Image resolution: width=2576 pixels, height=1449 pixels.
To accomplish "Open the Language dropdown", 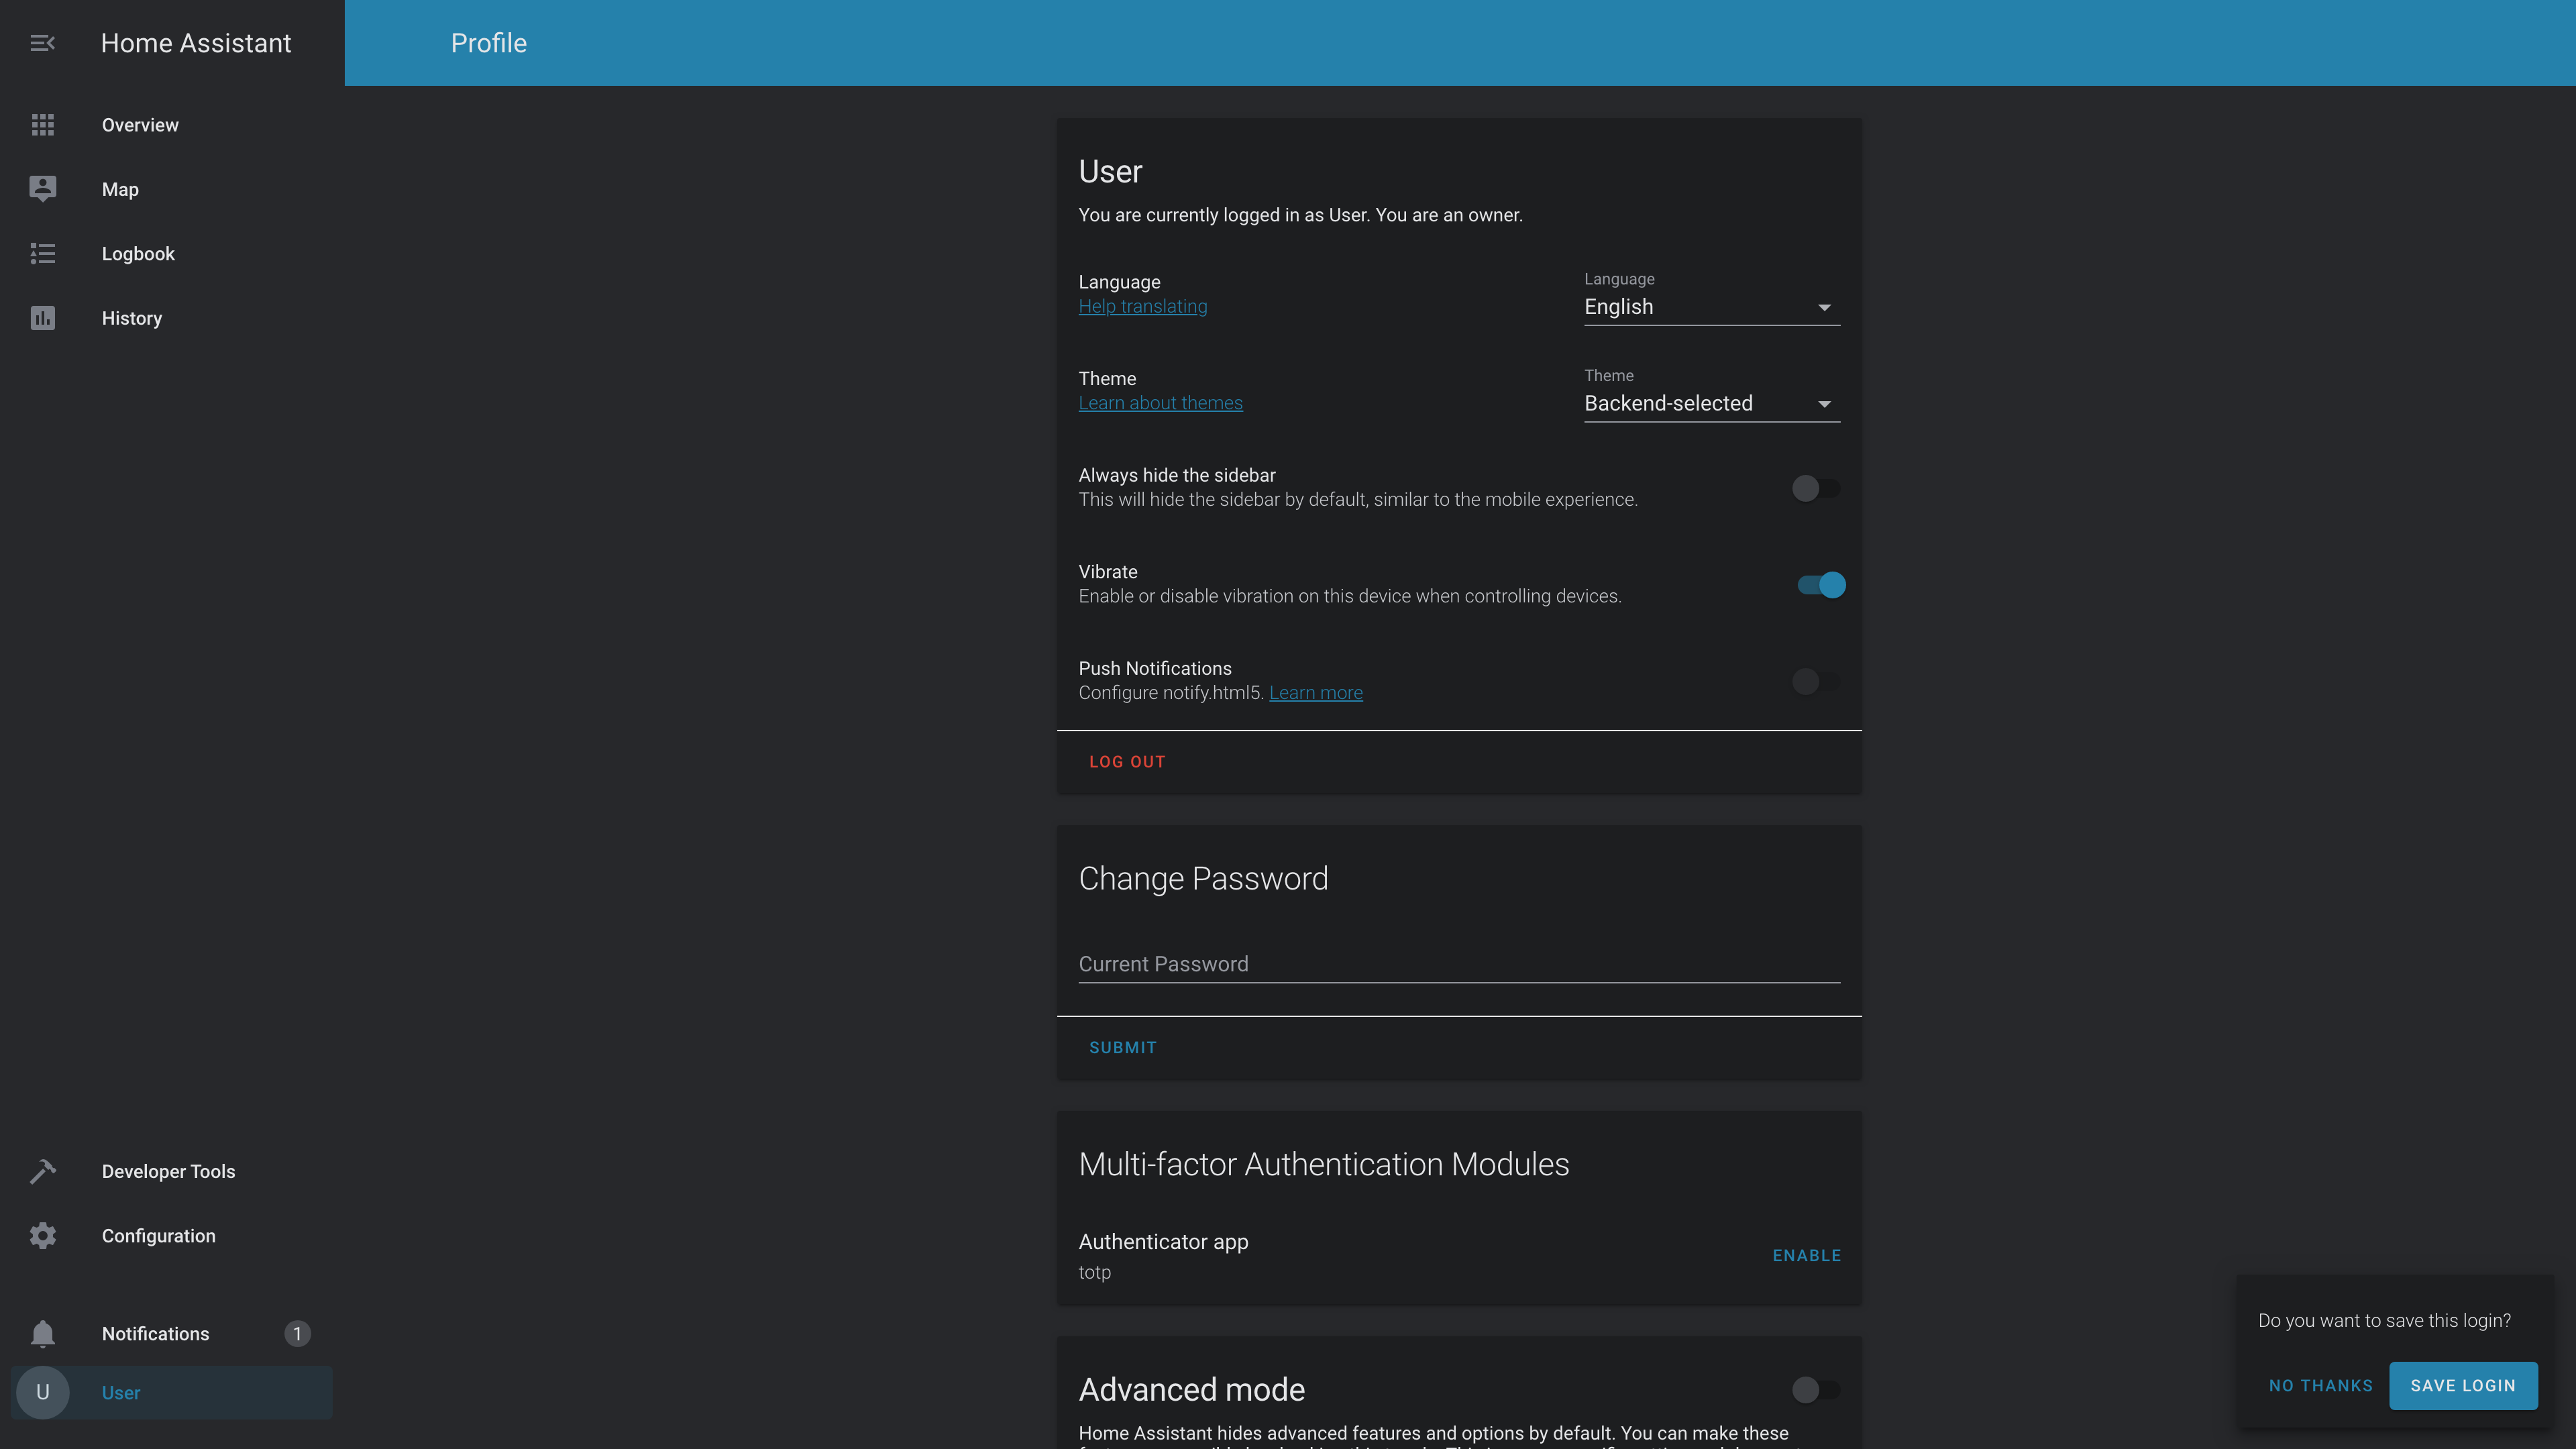I will point(1711,307).
